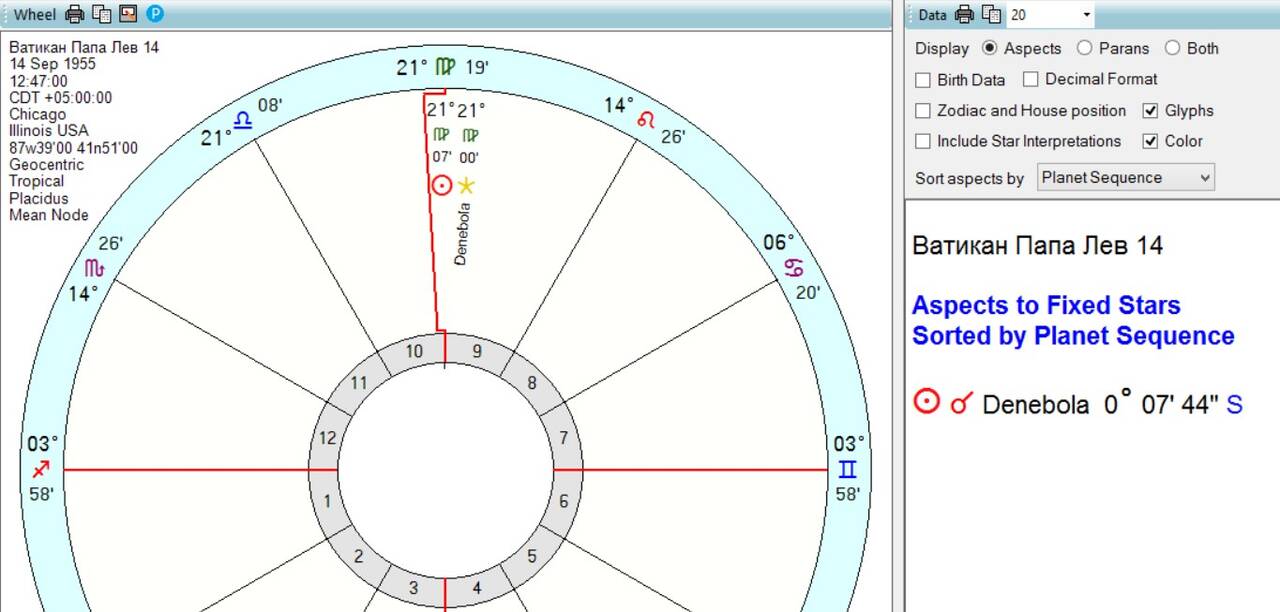This screenshot has width=1280, height=612.
Task: Click the Leo glyph on the zodiac ring
Action: (x=647, y=119)
